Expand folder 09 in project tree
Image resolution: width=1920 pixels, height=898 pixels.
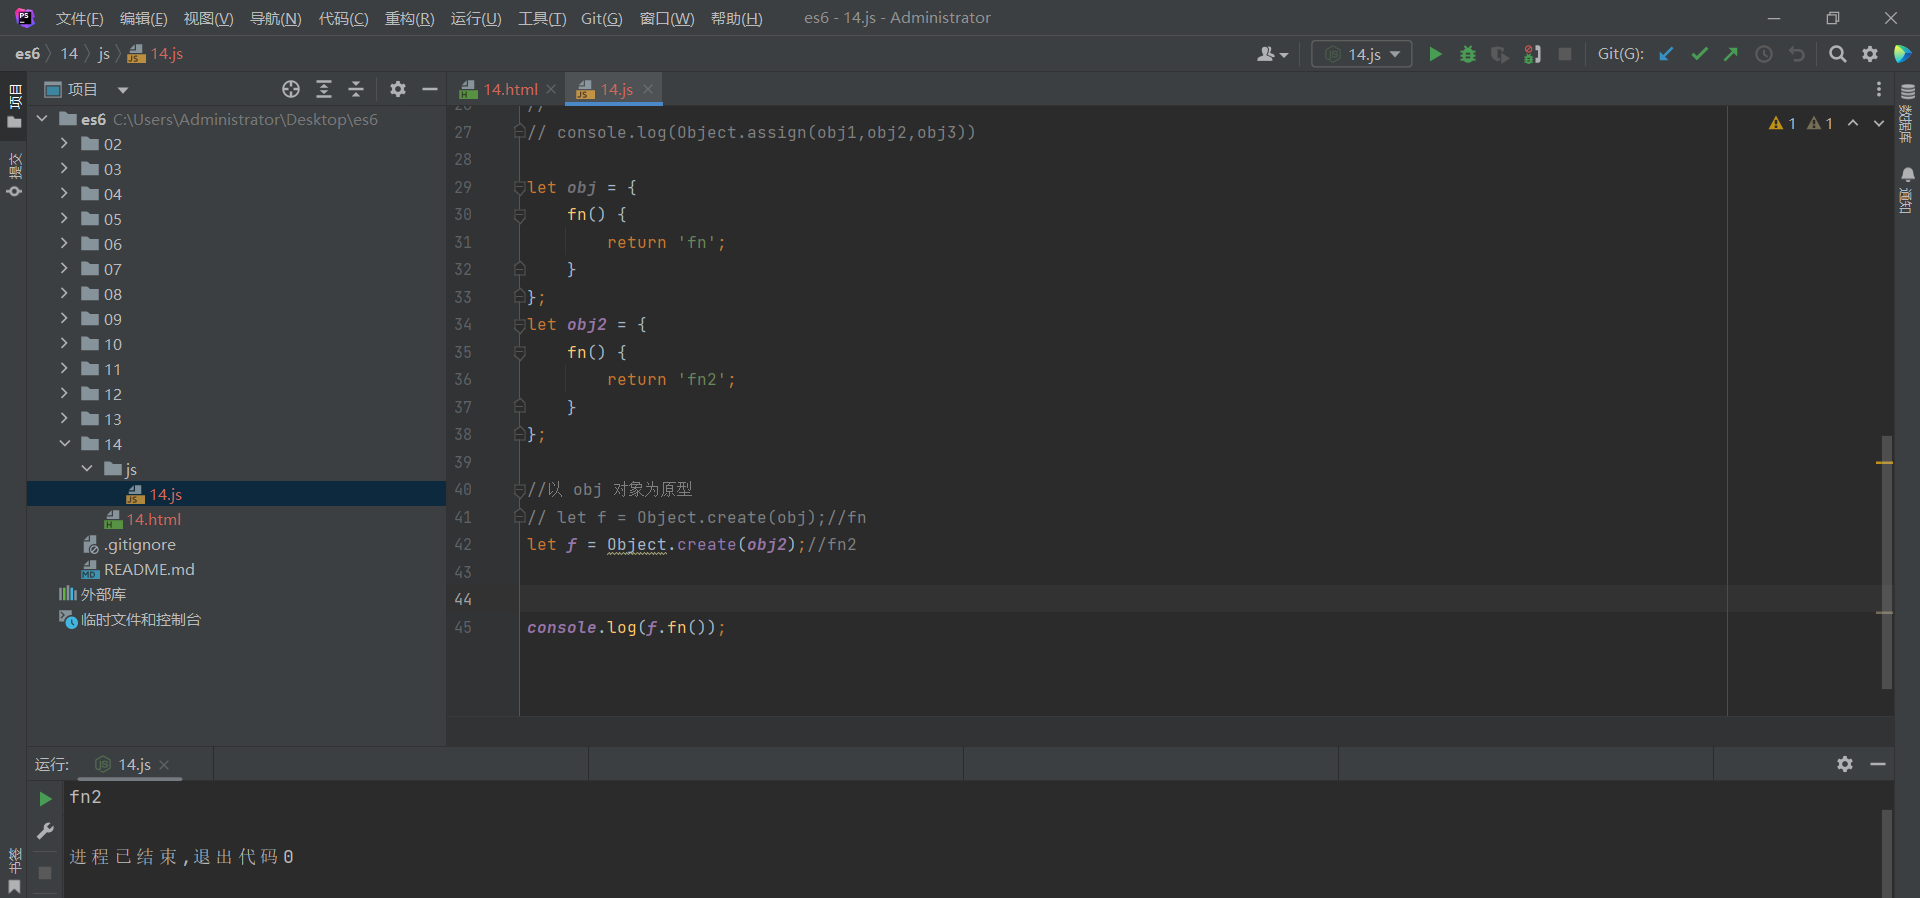click(64, 318)
